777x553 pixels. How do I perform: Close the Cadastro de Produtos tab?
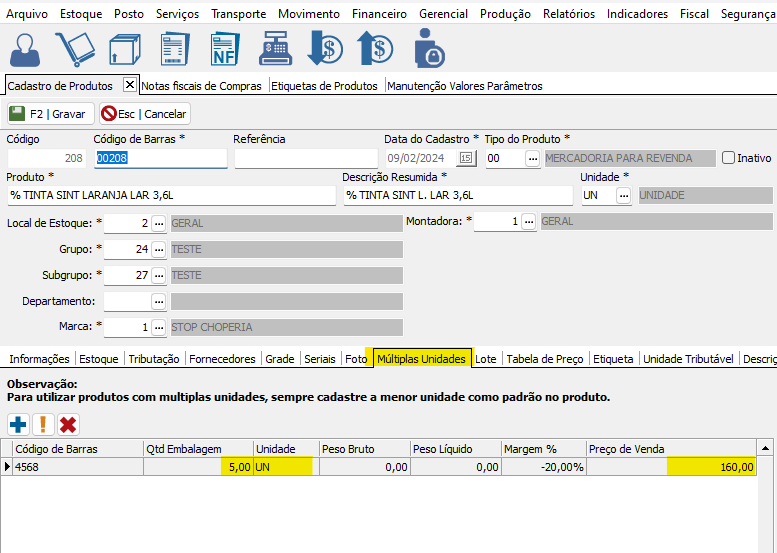[x=129, y=85]
